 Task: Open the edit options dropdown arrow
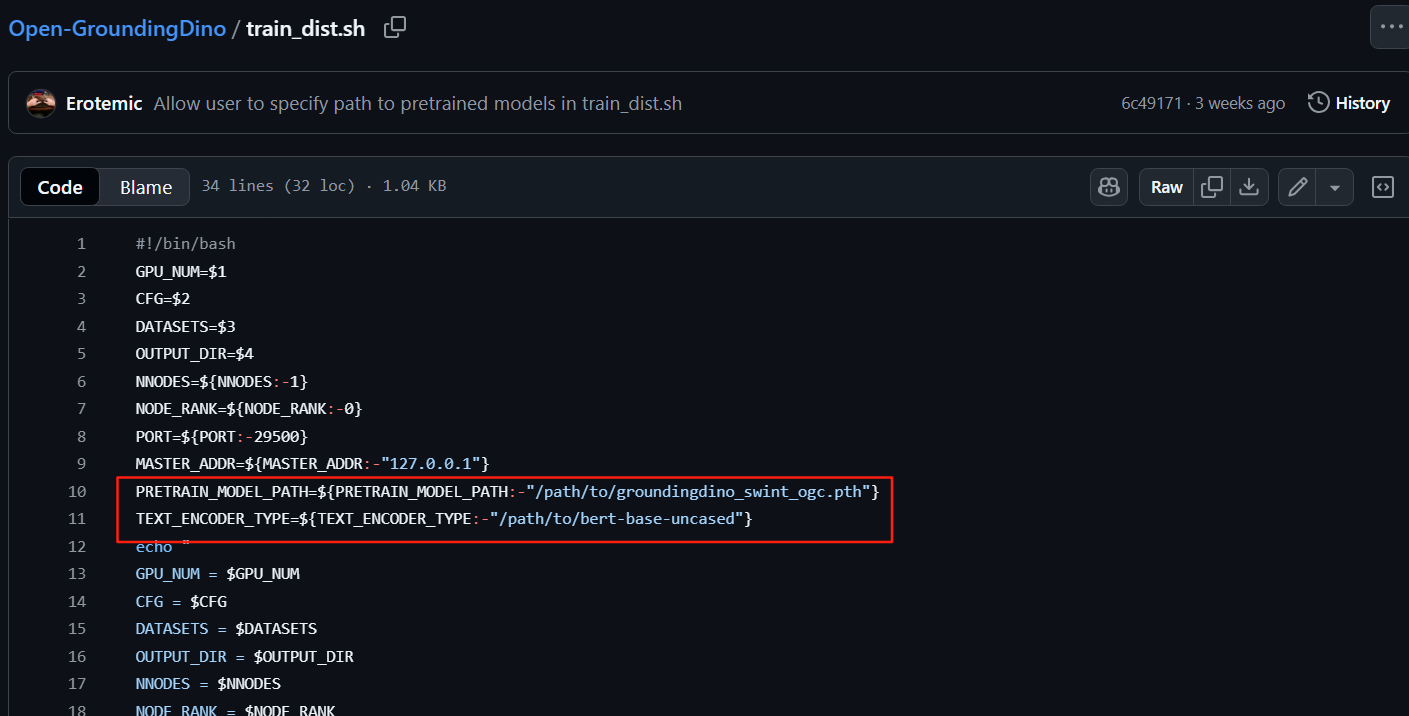(1336, 187)
